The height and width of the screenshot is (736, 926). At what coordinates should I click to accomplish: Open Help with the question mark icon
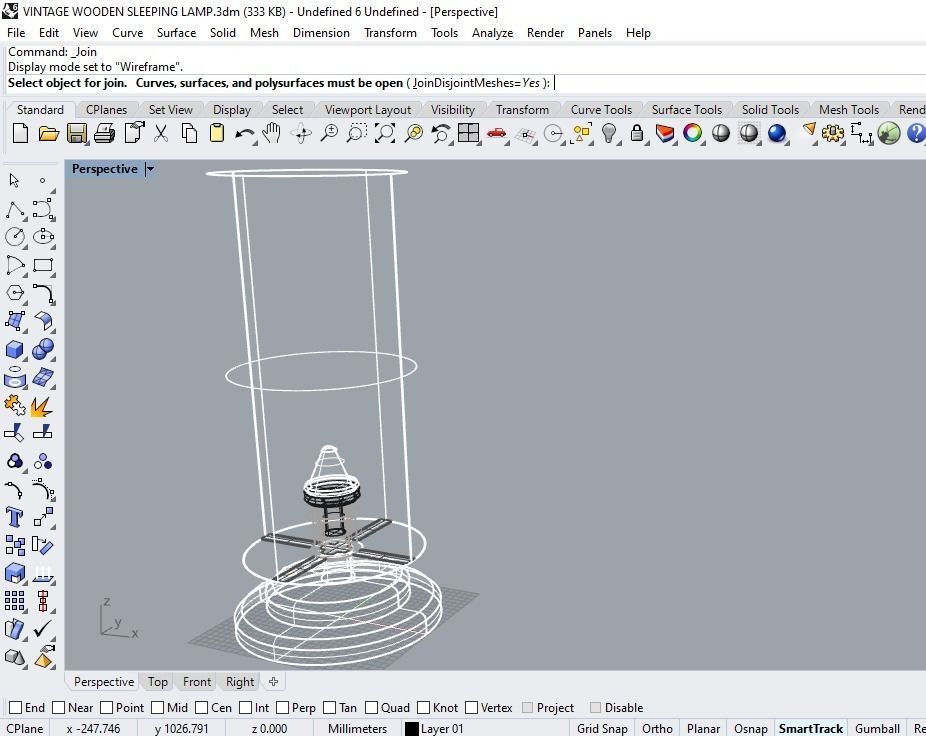tap(915, 133)
